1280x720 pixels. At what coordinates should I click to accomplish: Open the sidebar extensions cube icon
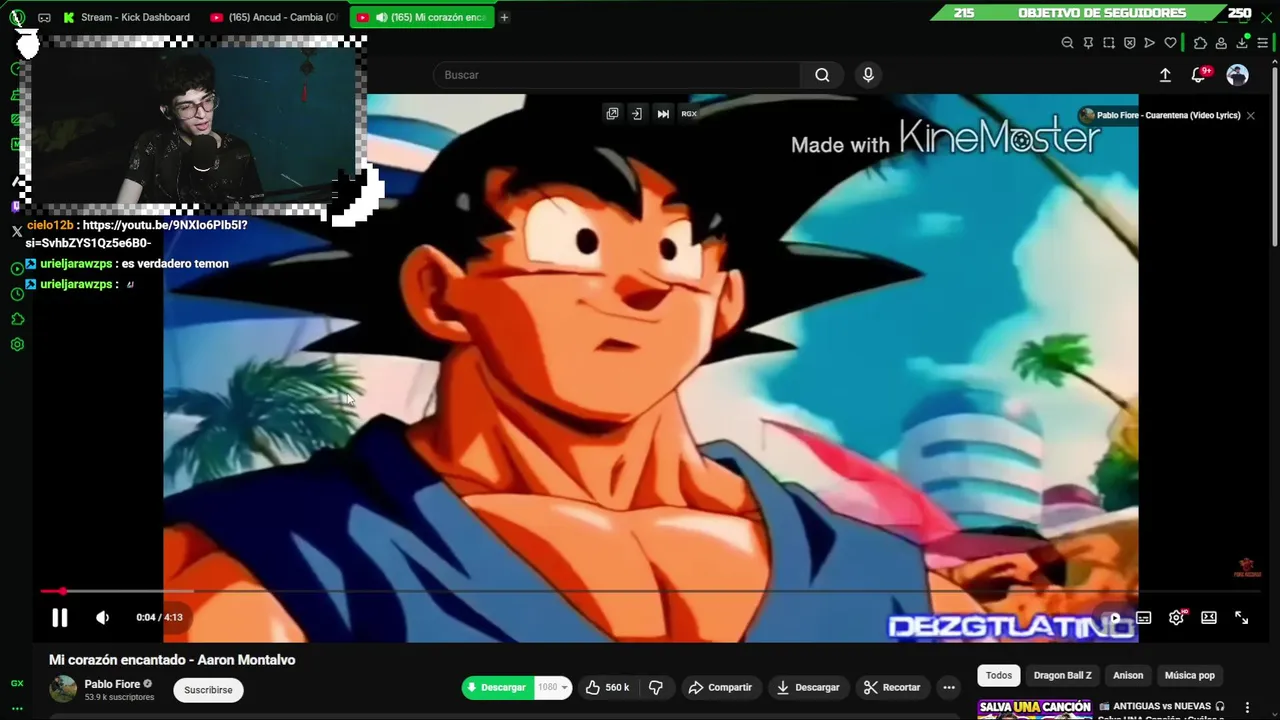point(17,319)
